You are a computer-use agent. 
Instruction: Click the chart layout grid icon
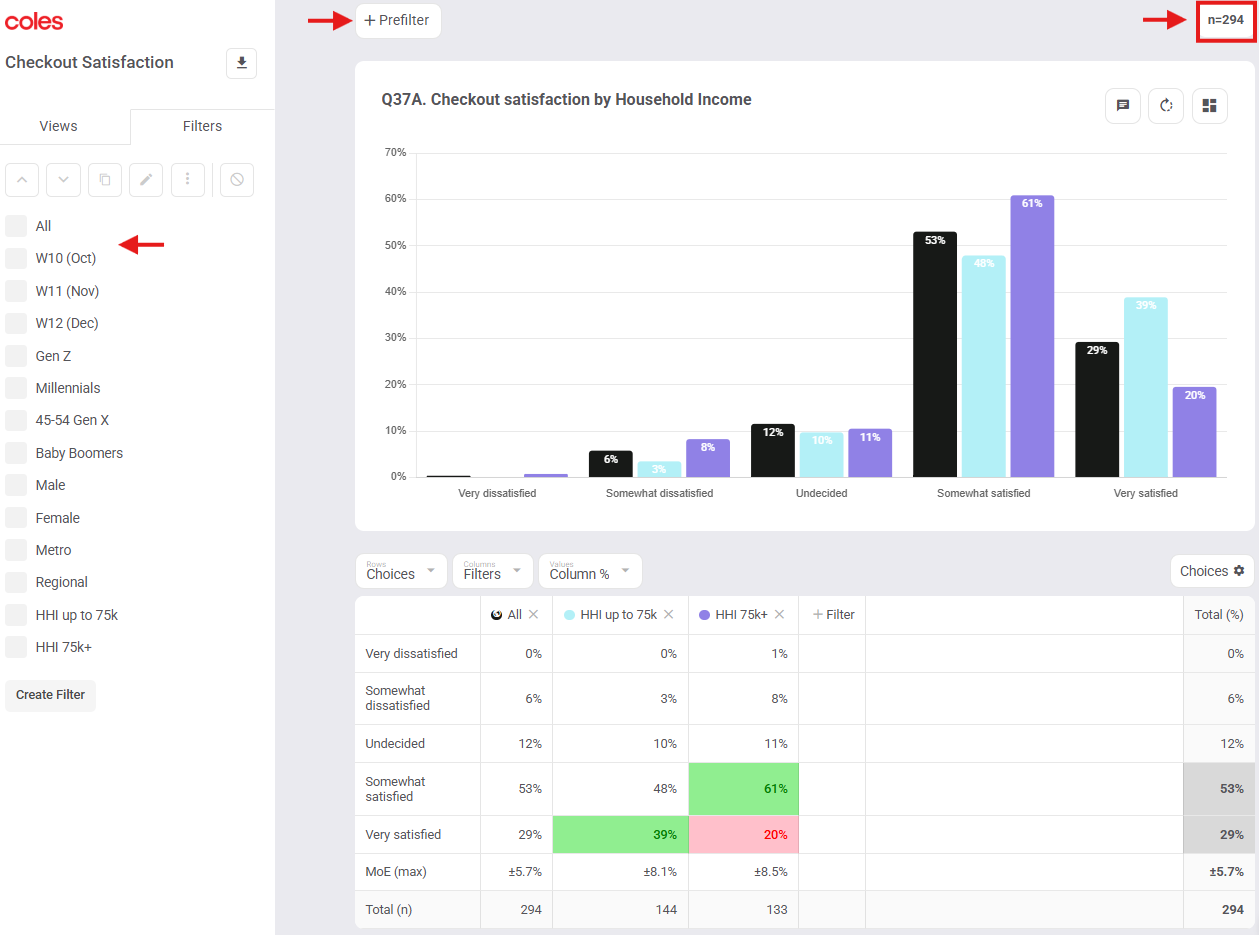tap(1210, 106)
